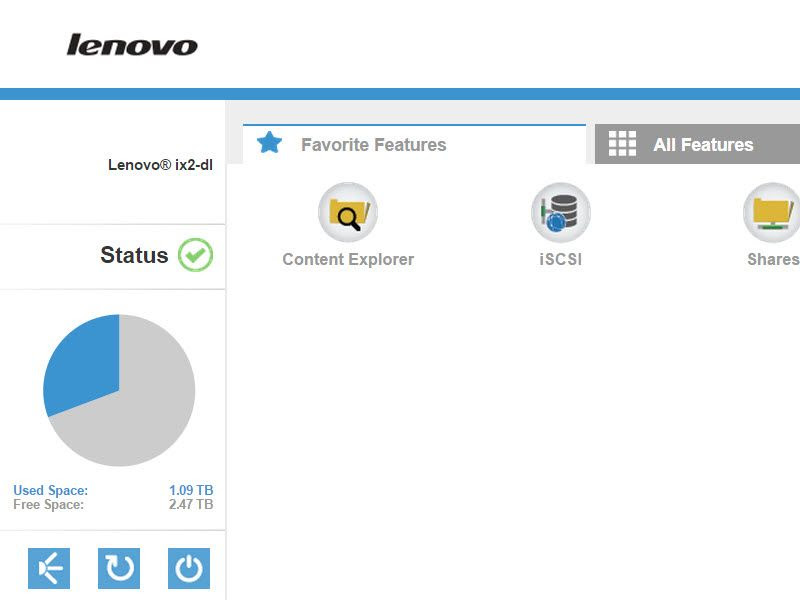Viewport: 800px width, 600px height.
Task: Click the Content Explorer label
Action: [x=348, y=259]
